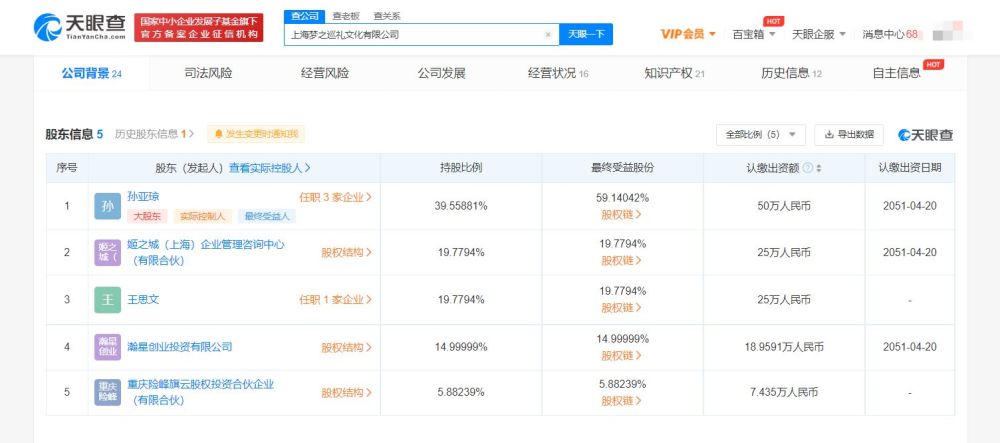The image size is (1000, 443).
Task: Sort by 认缴出资额 using sort arrows
Action: click(819, 168)
